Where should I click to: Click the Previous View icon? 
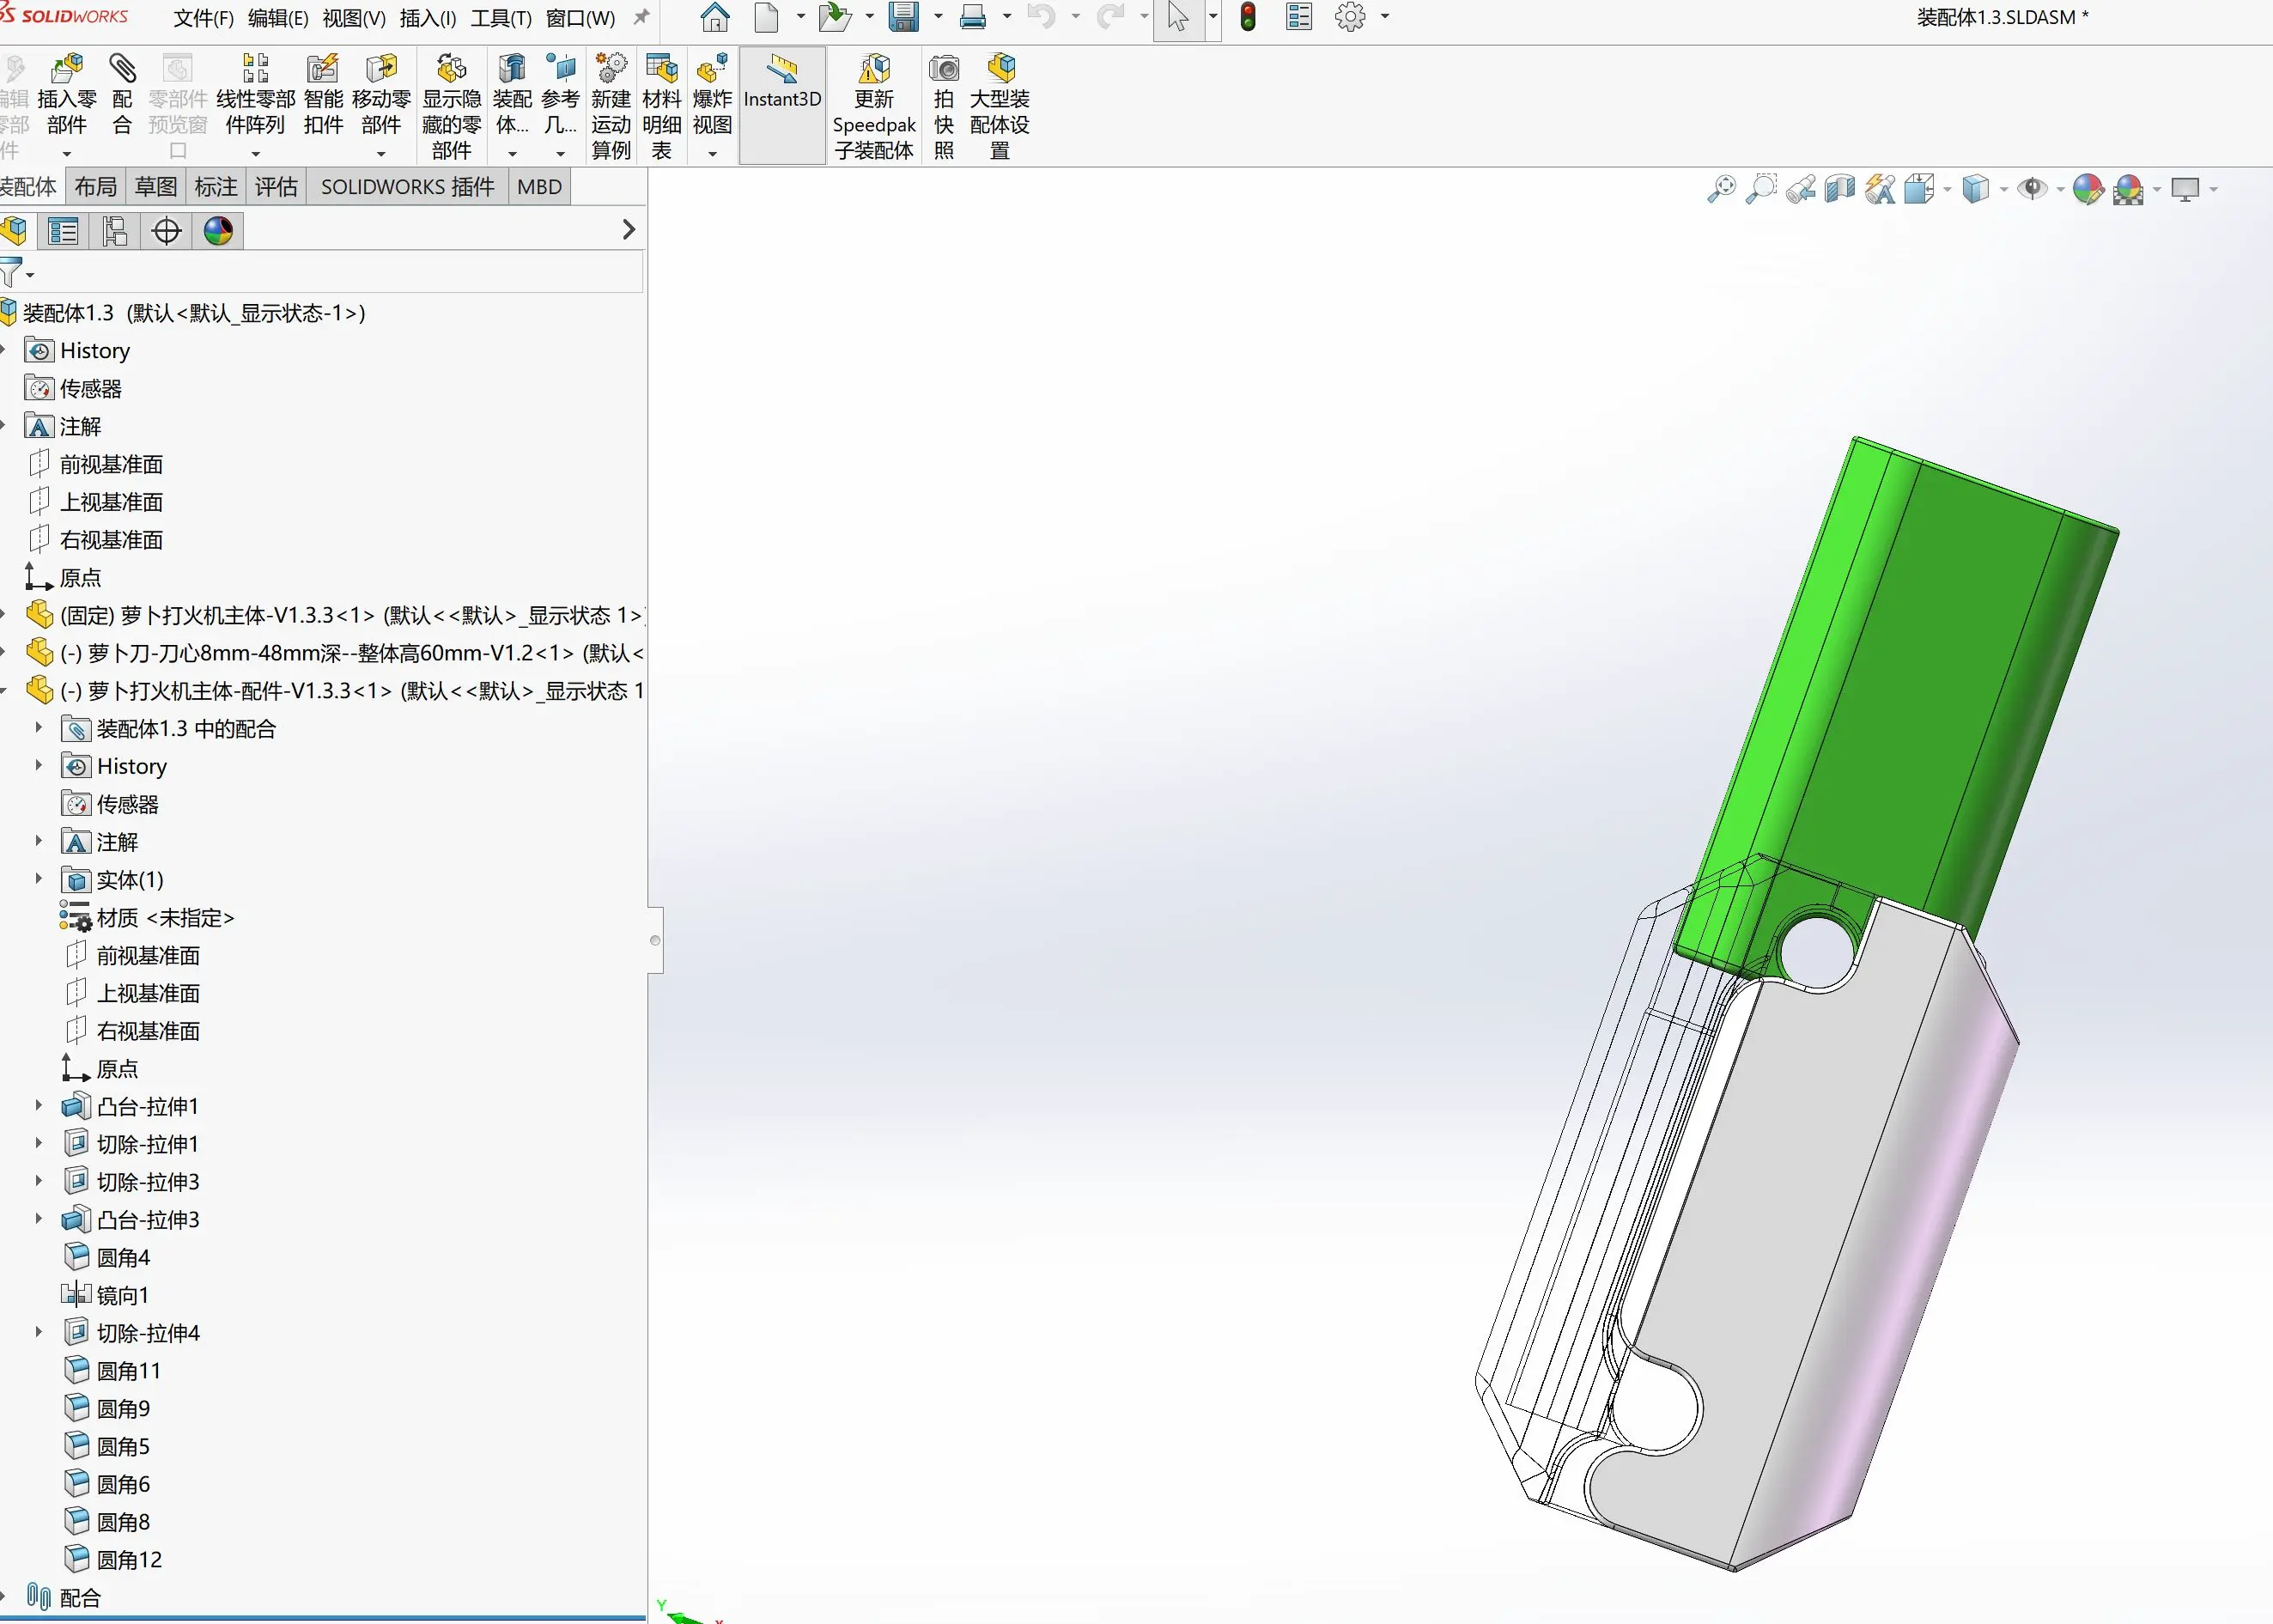(1801, 189)
